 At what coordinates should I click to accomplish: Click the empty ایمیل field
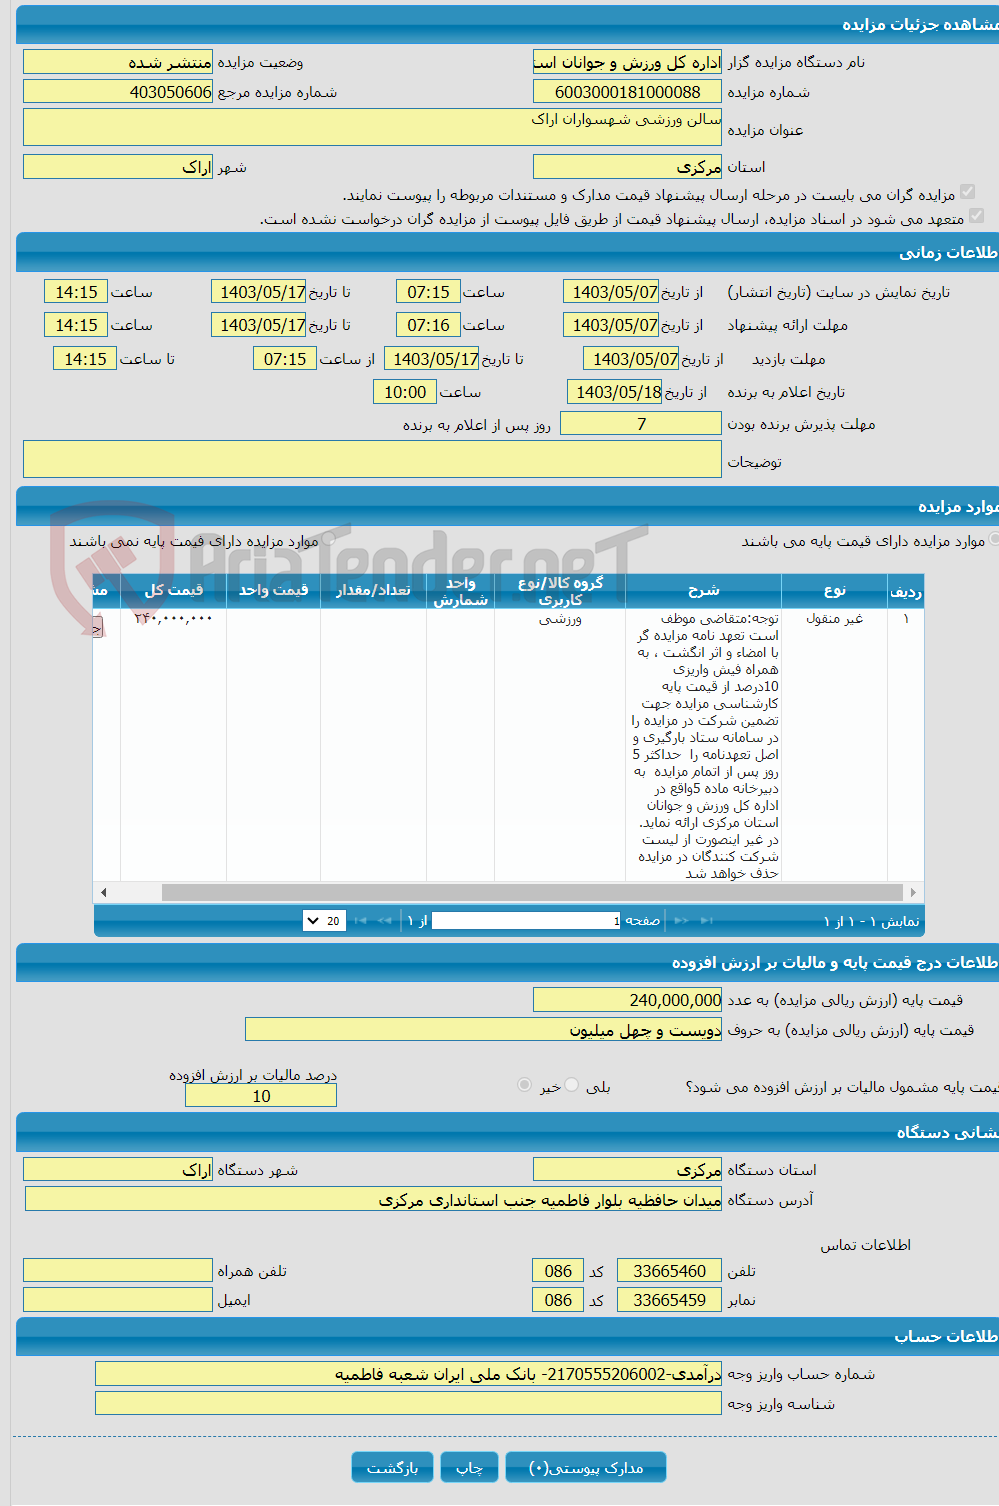(118, 1300)
